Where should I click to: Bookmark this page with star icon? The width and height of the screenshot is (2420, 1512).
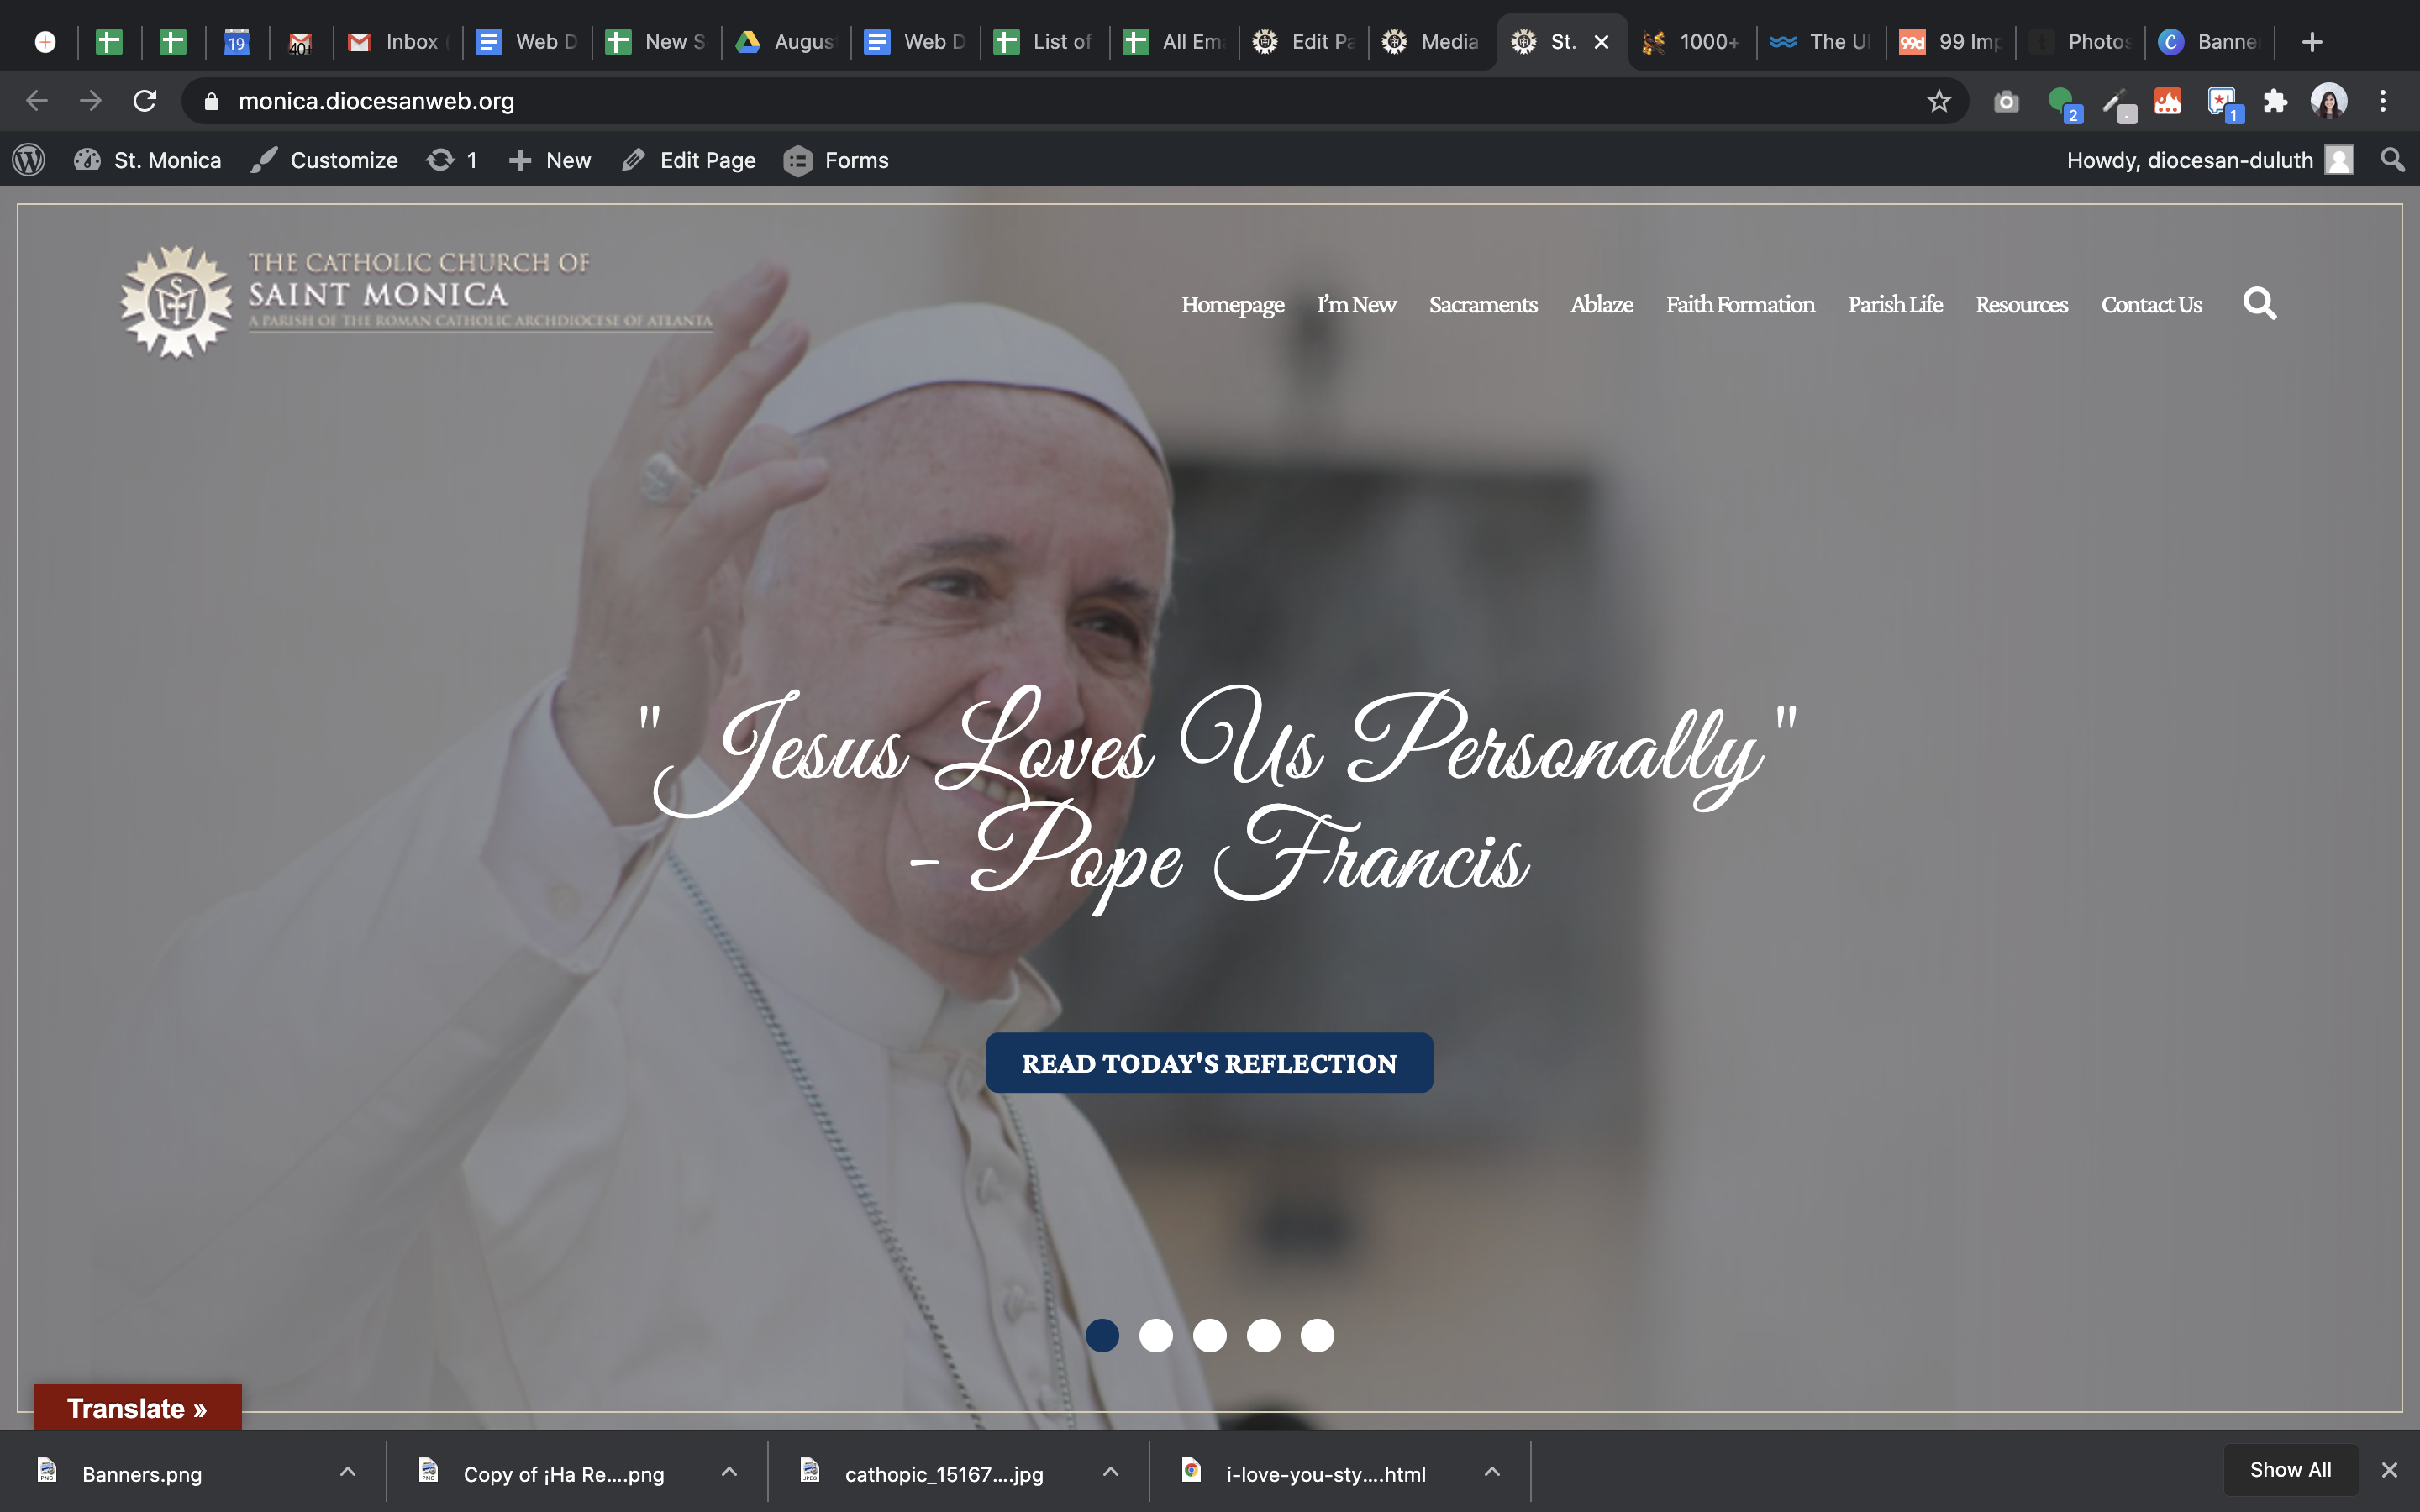(x=1938, y=101)
